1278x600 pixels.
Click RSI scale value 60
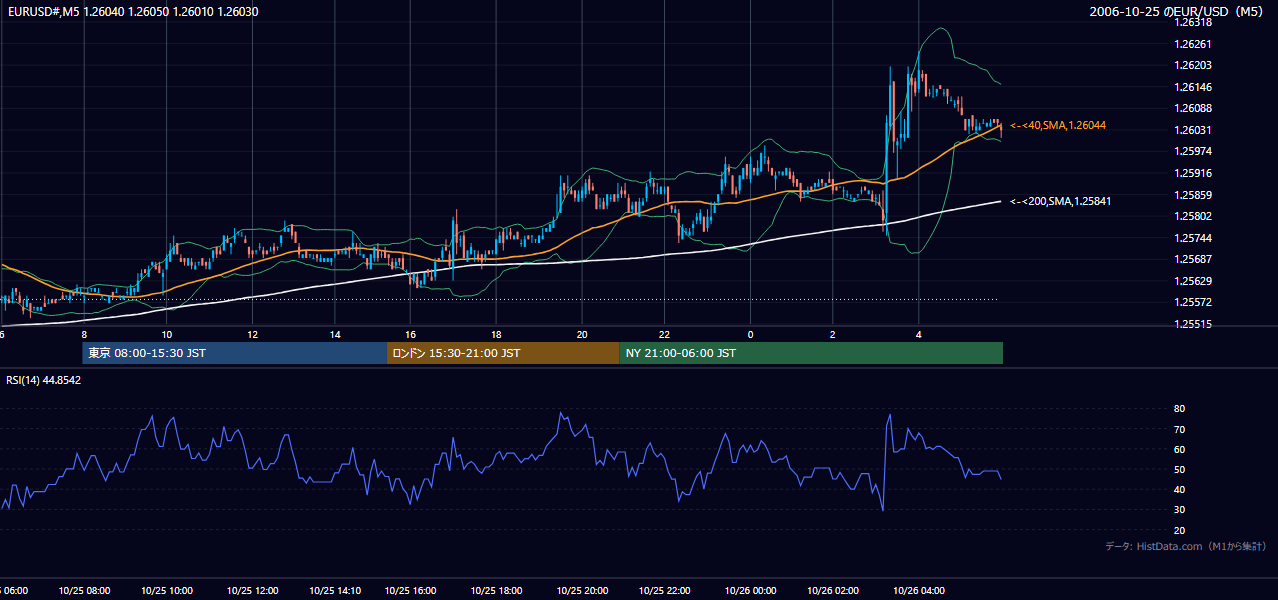pyautogui.click(x=1179, y=449)
